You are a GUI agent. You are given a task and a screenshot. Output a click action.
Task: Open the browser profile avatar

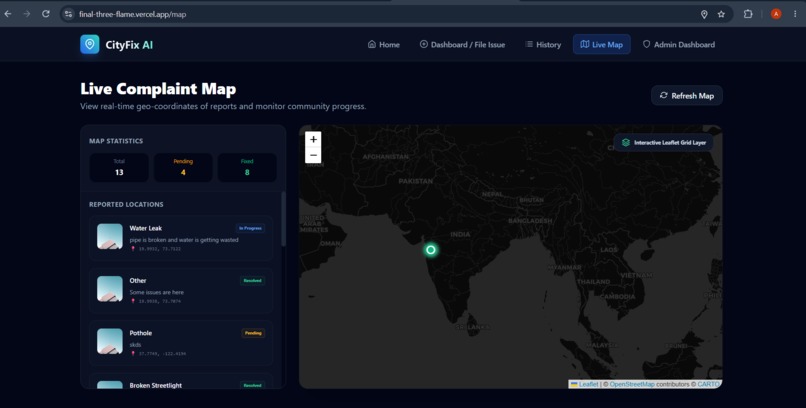tap(776, 14)
